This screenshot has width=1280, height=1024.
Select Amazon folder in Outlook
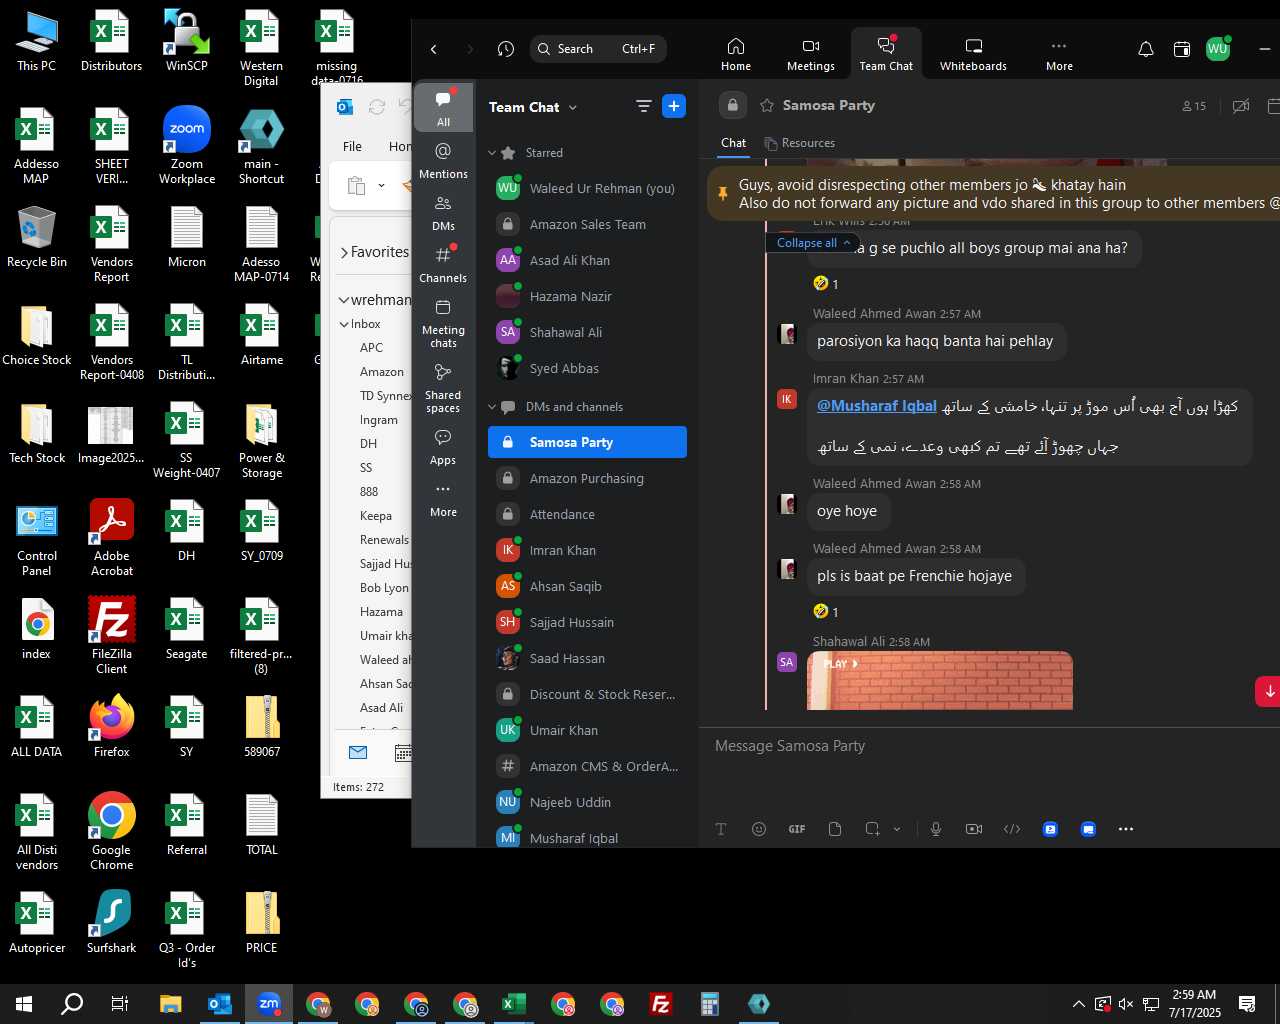(x=382, y=371)
